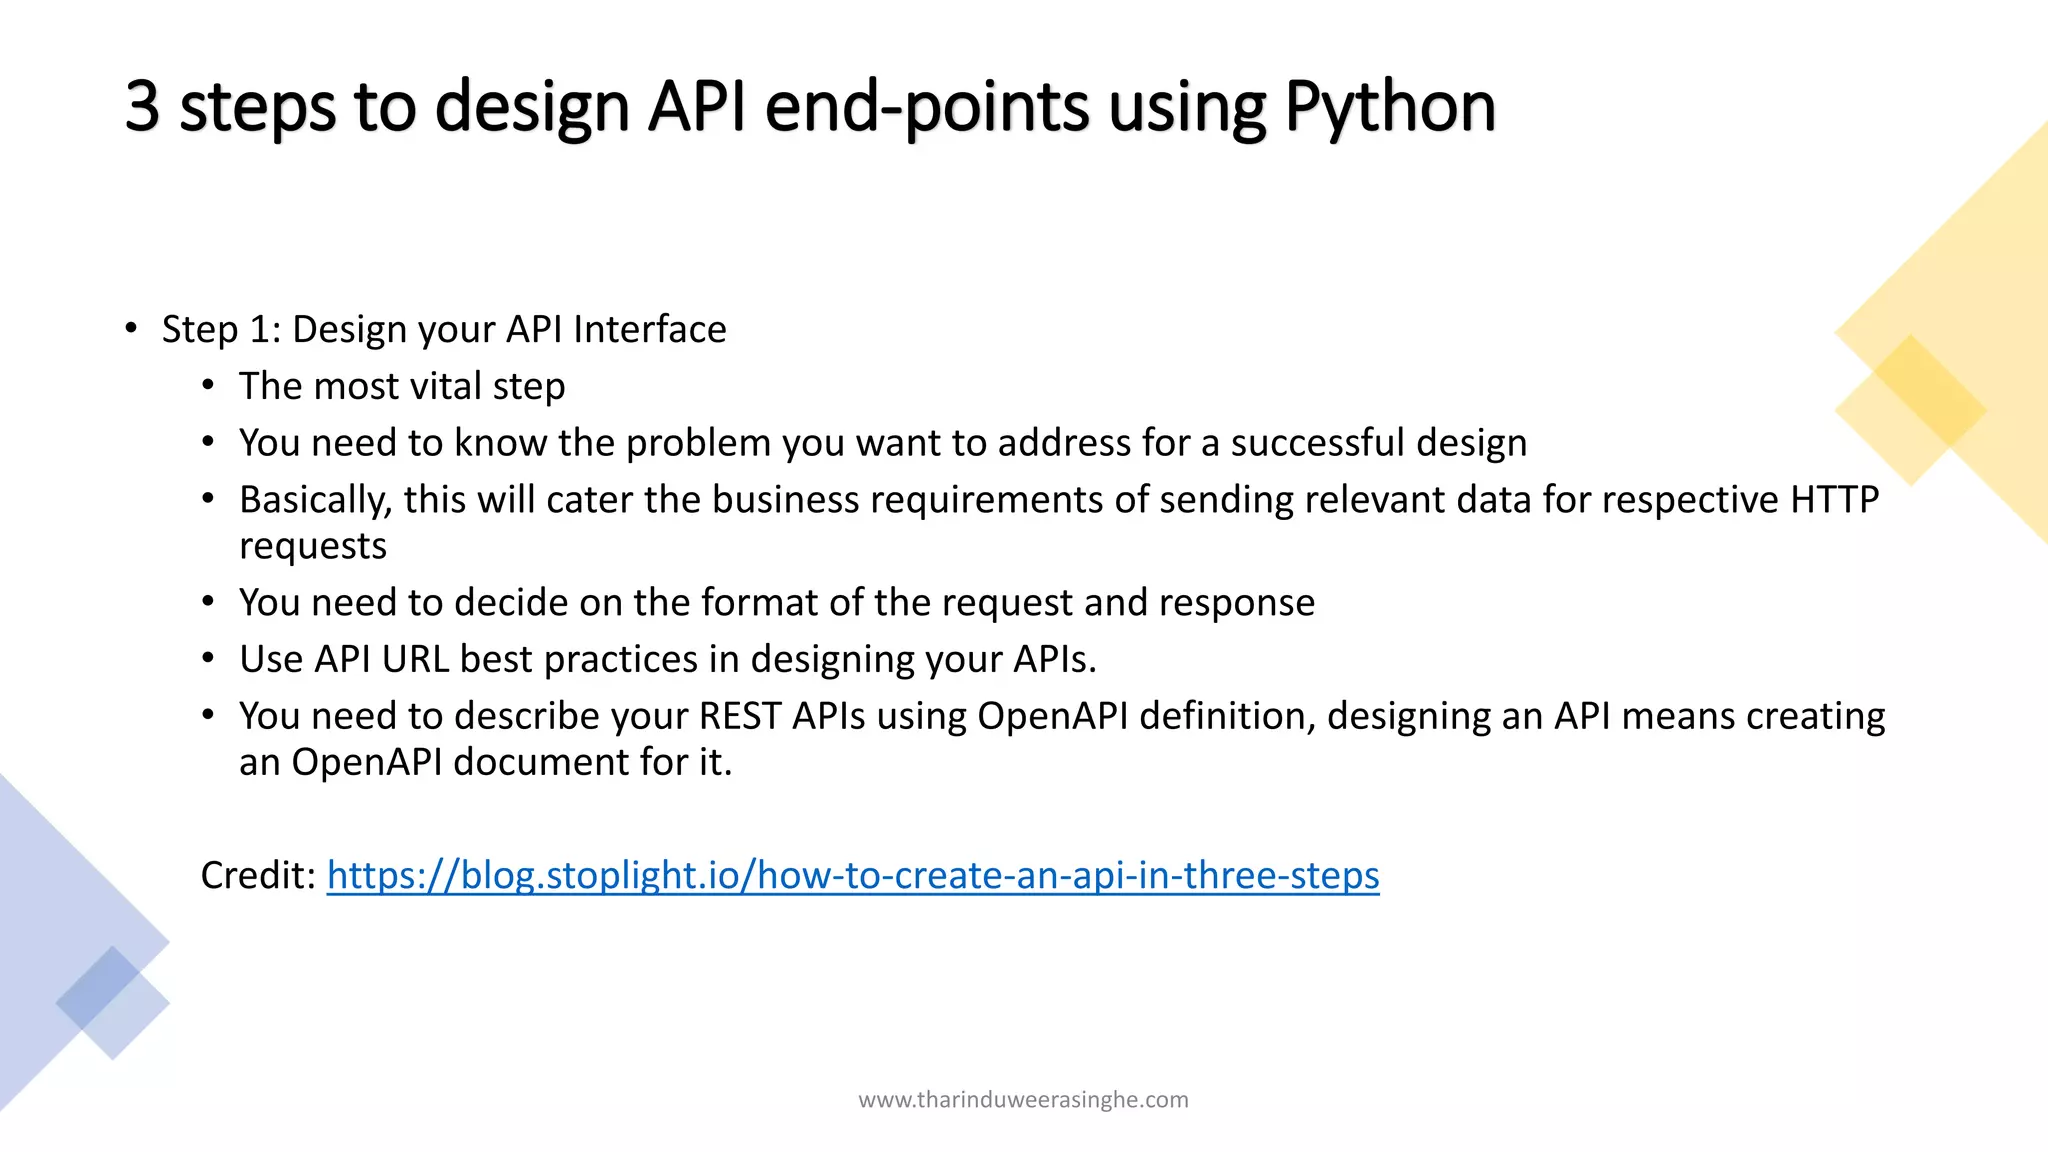2048x1152 pixels.
Task: Click the 'know the problem' bullet line
Action: [882, 443]
